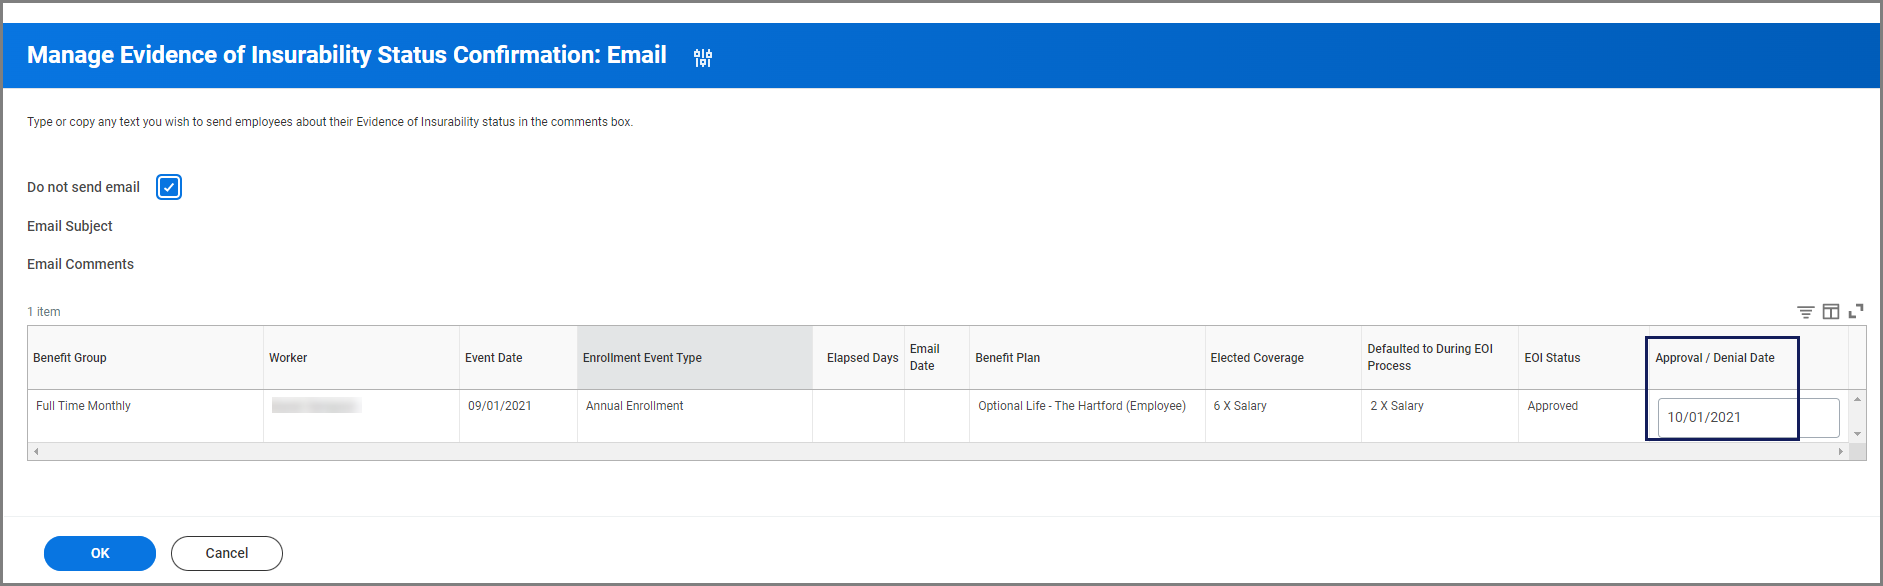Click the OK button
Viewport: 1883px width, 586px height.
pyautogui.click(x=100, y=553)
